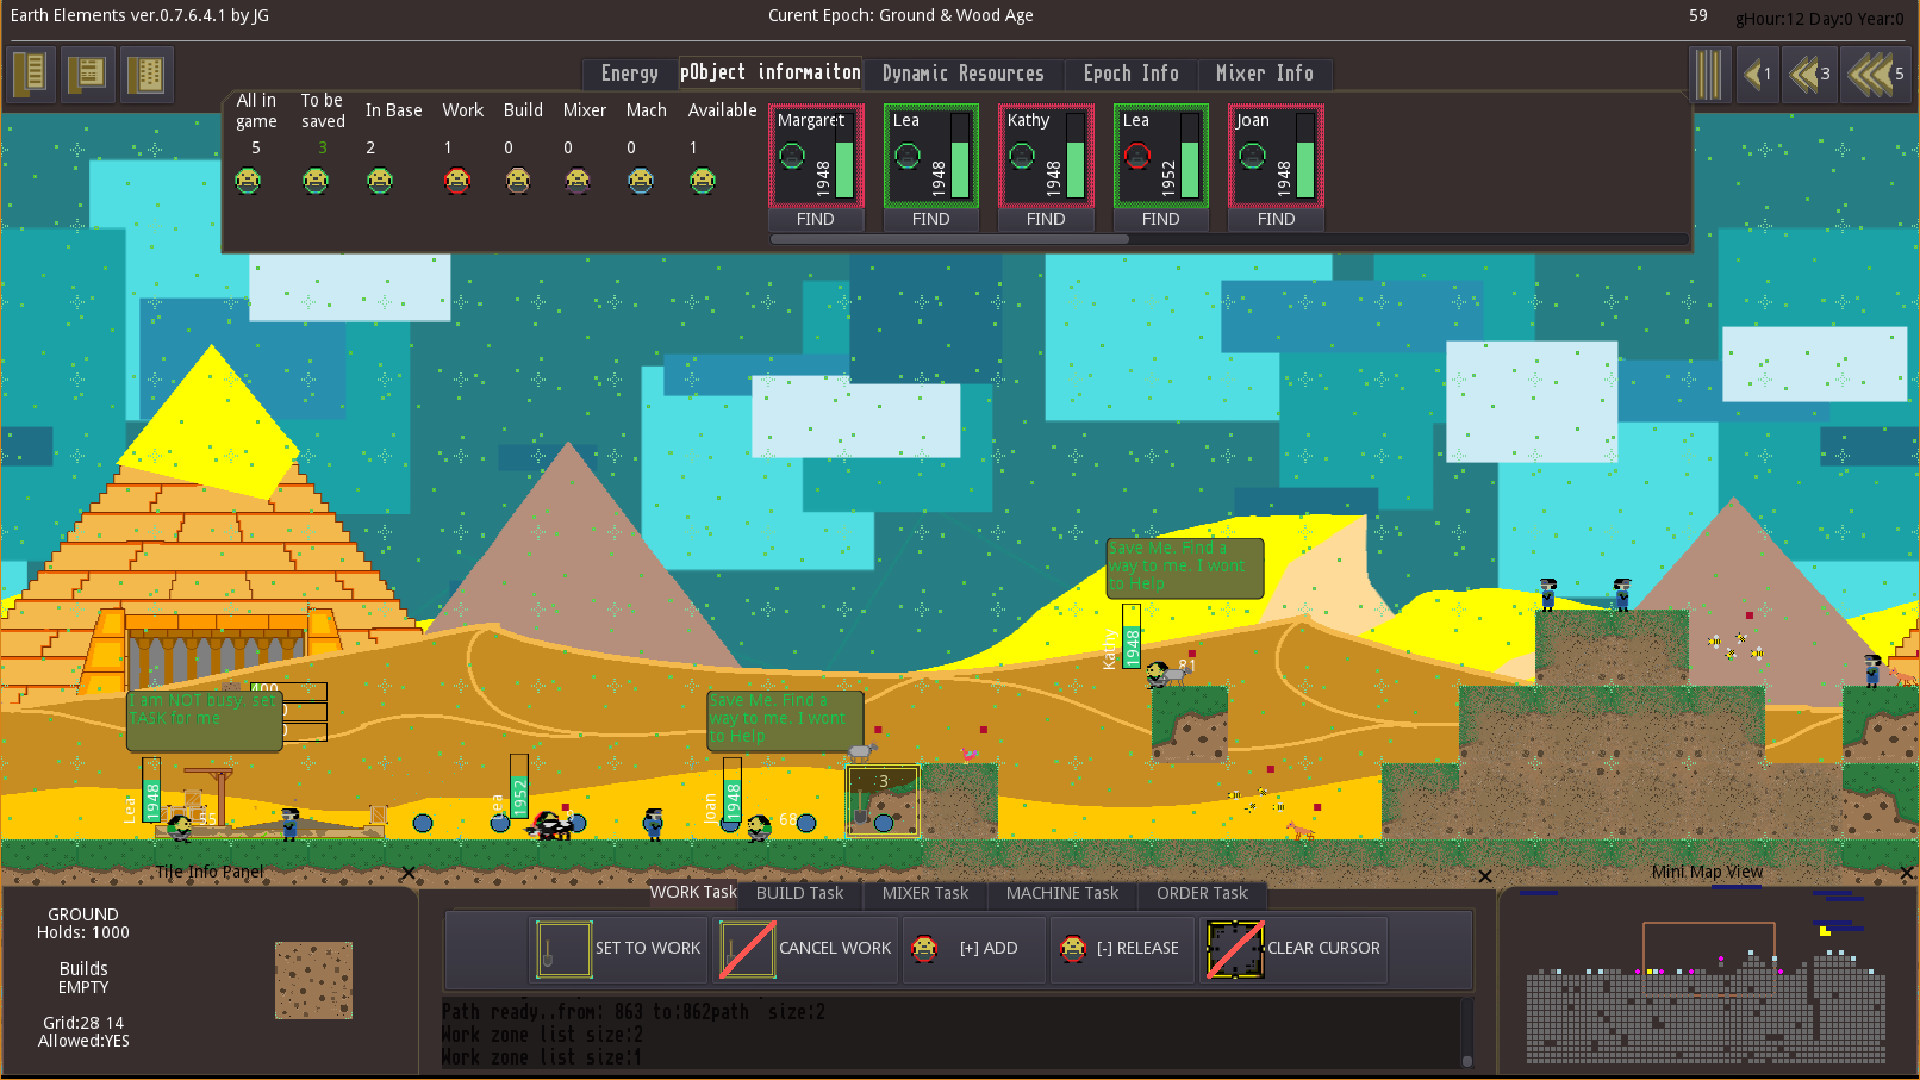Click the first book panel icon

31,73
